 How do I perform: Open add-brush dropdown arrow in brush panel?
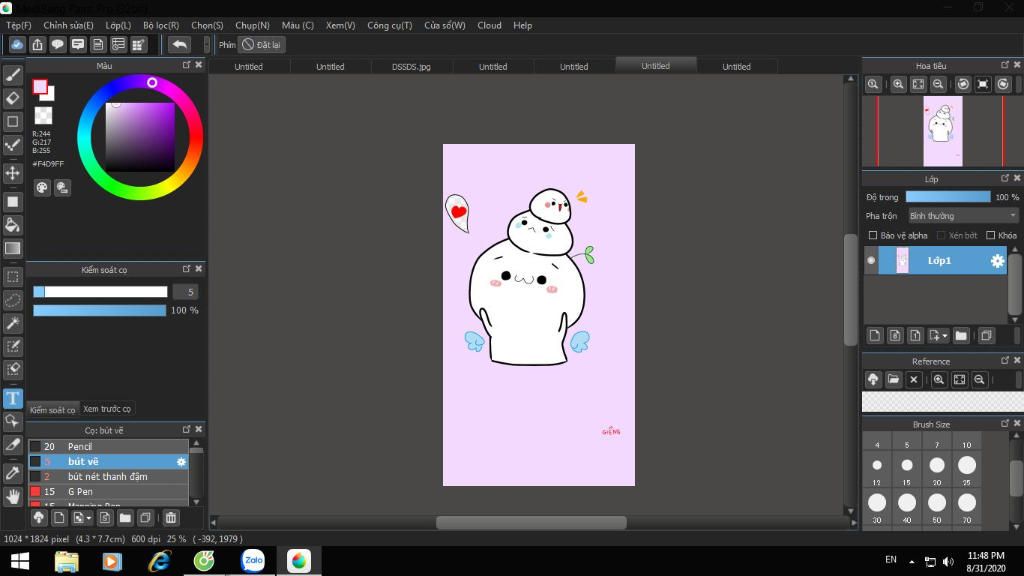(89, 518)
